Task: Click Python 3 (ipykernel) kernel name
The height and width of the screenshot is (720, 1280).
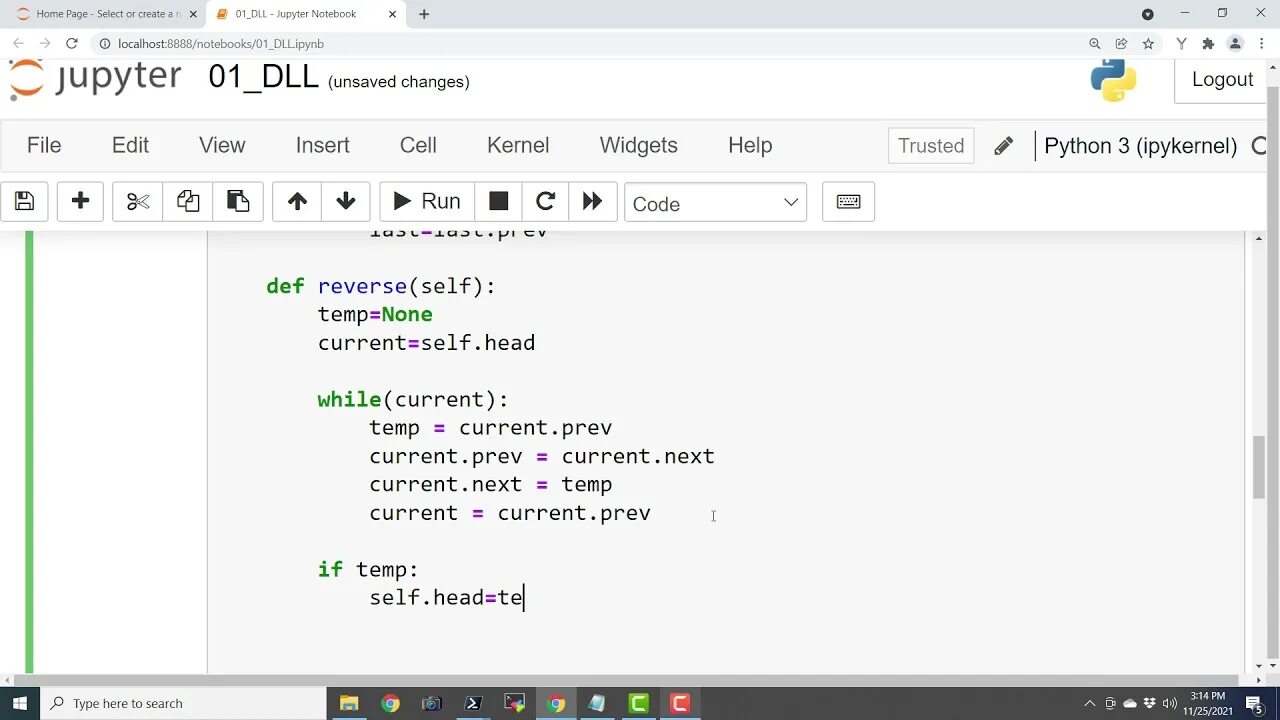Action: 1140,146
